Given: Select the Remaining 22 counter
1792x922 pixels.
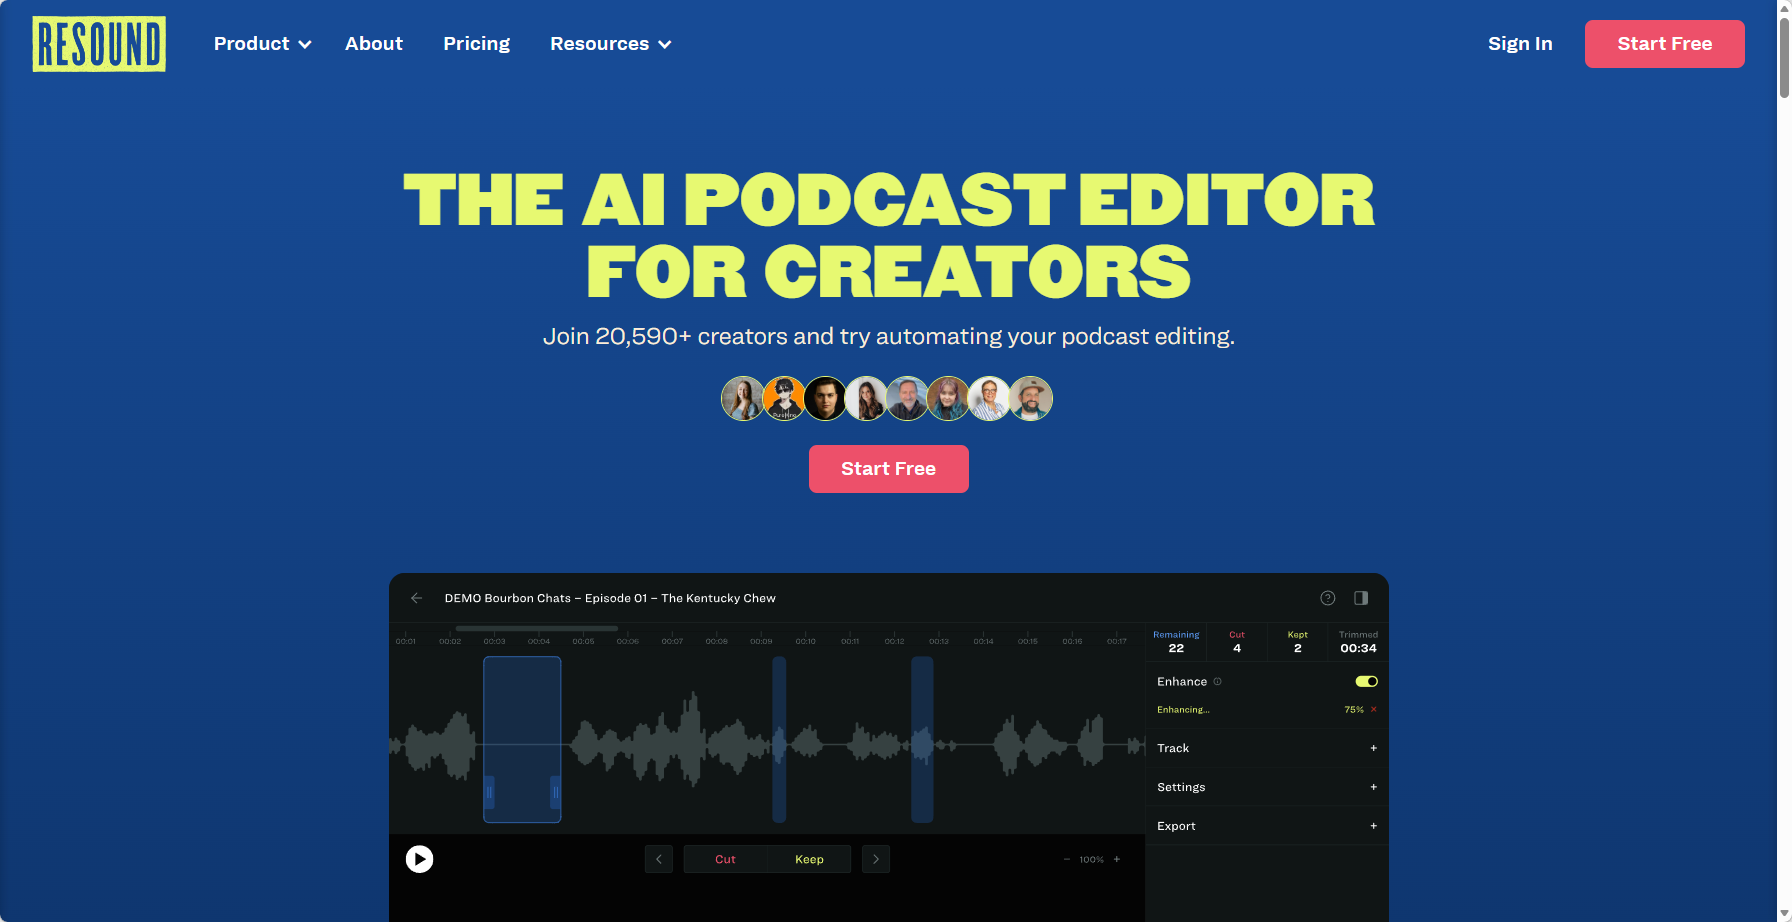Looking at the screenshot, I should [1176, 642].
